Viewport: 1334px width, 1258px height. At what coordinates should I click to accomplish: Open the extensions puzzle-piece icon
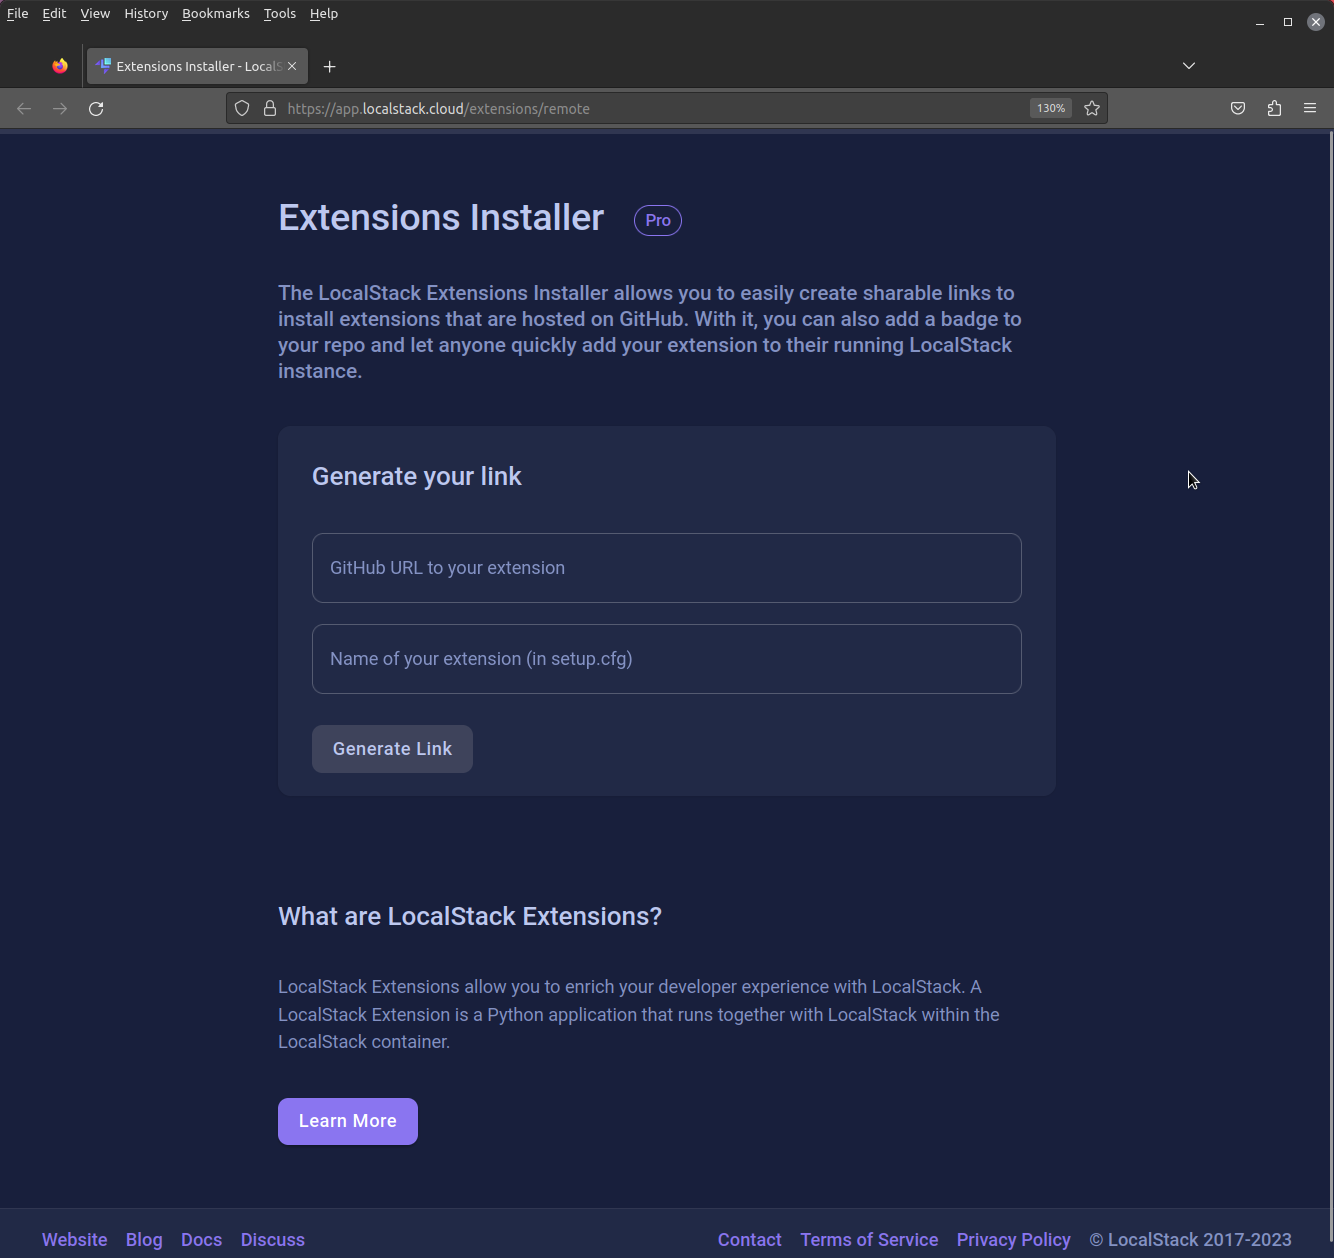(x=1274, y=108)
